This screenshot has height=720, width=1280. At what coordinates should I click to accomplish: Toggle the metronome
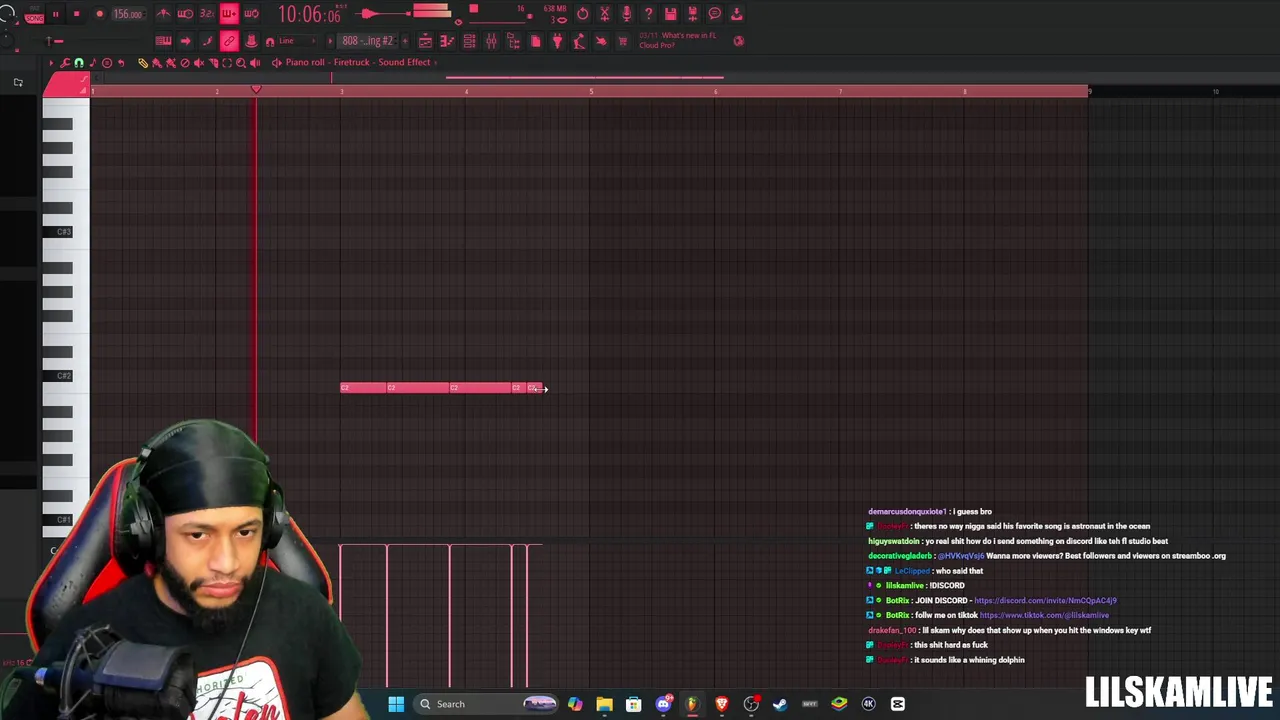click(162, 14)
